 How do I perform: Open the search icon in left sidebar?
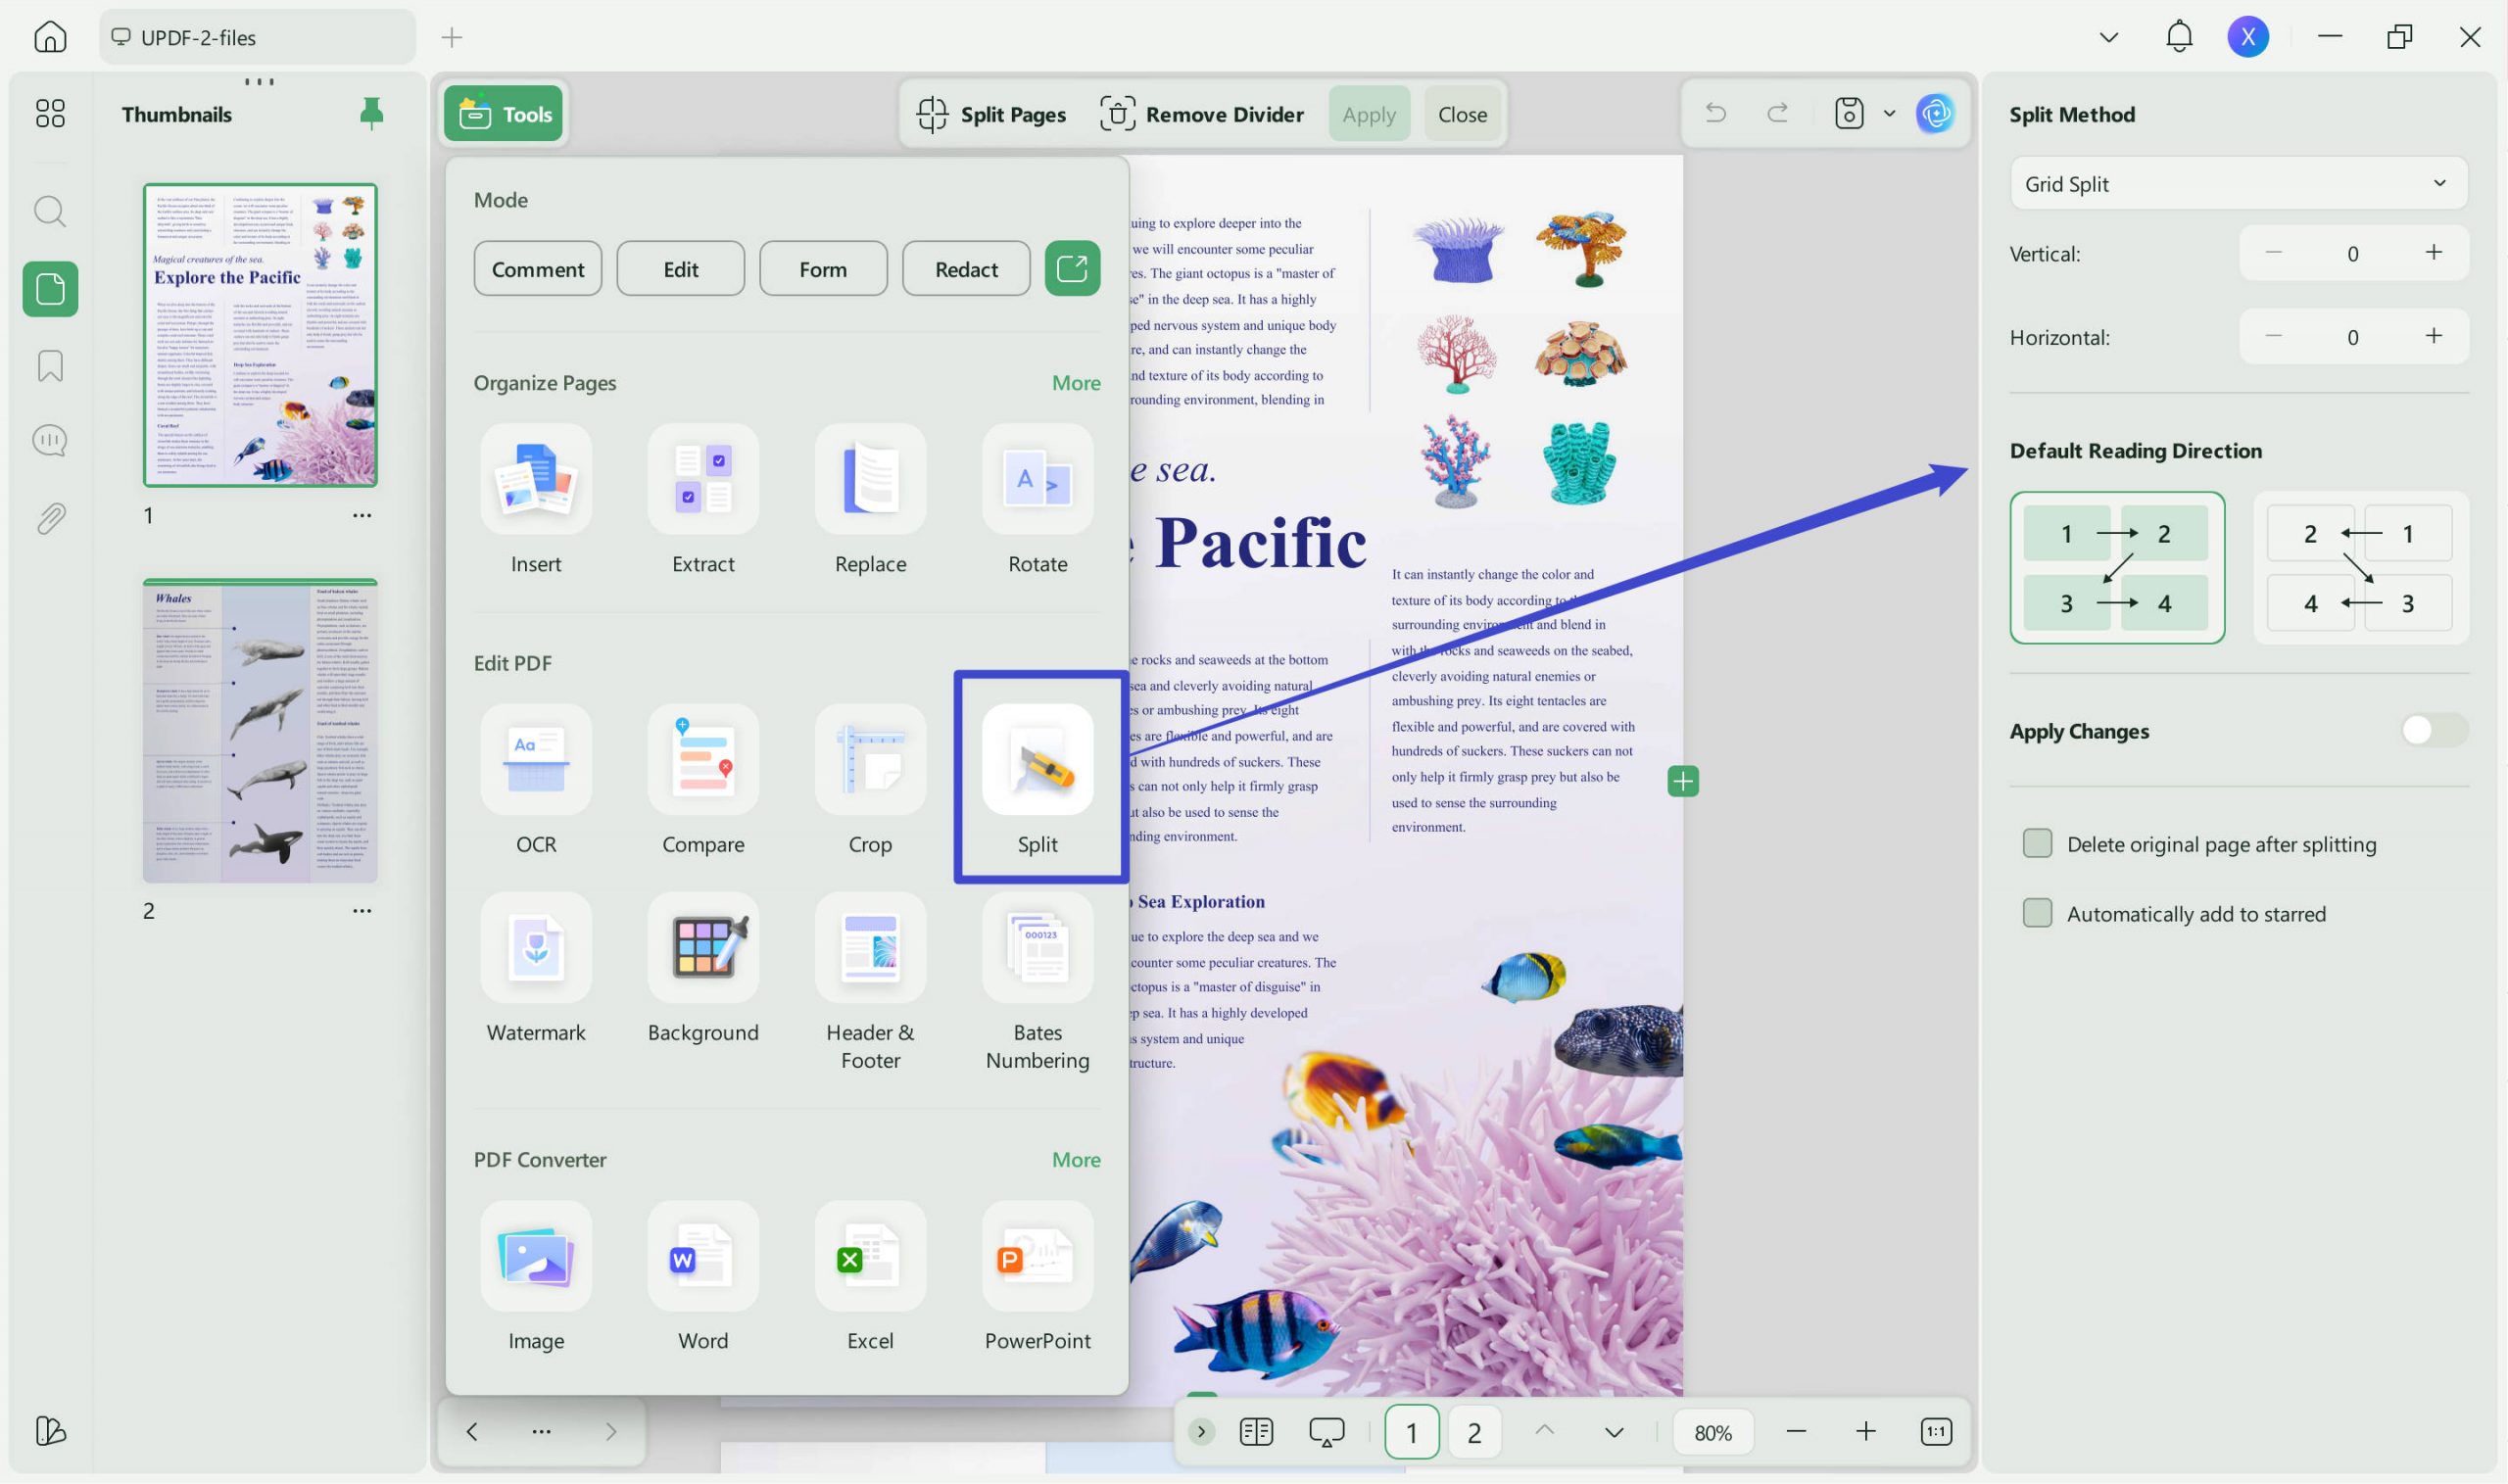pyautogui.click(x=50, y=211)
